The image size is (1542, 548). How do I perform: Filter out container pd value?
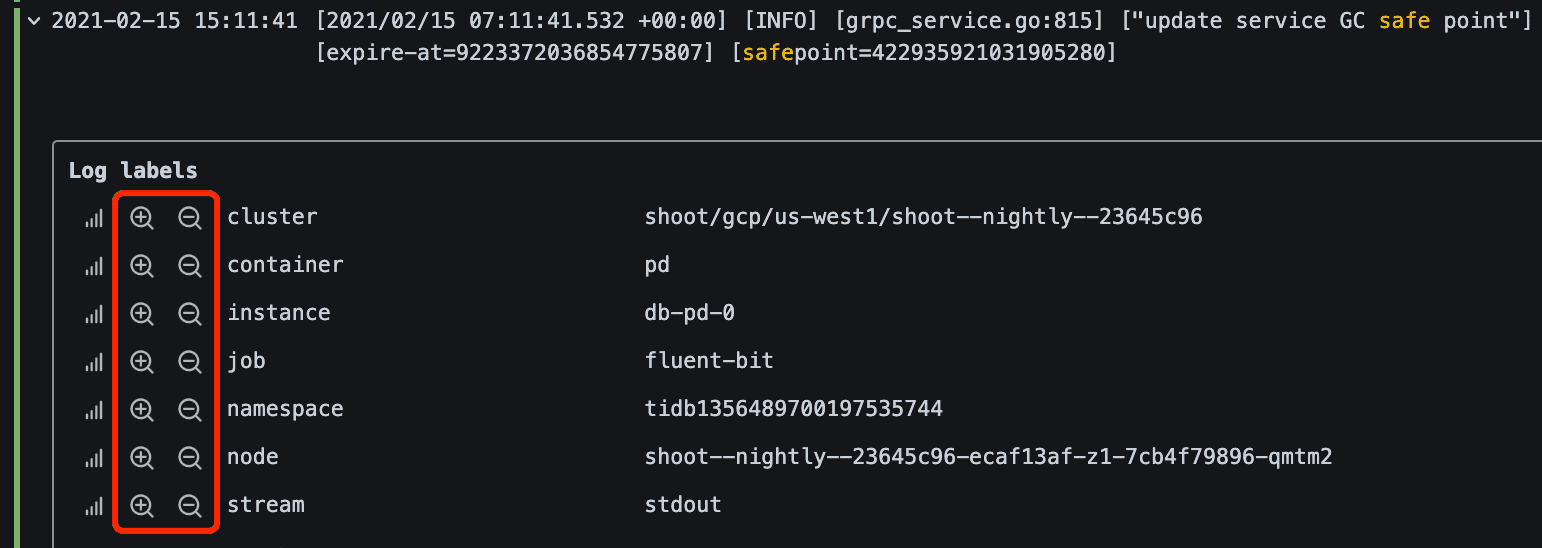(x=189, y=266)
